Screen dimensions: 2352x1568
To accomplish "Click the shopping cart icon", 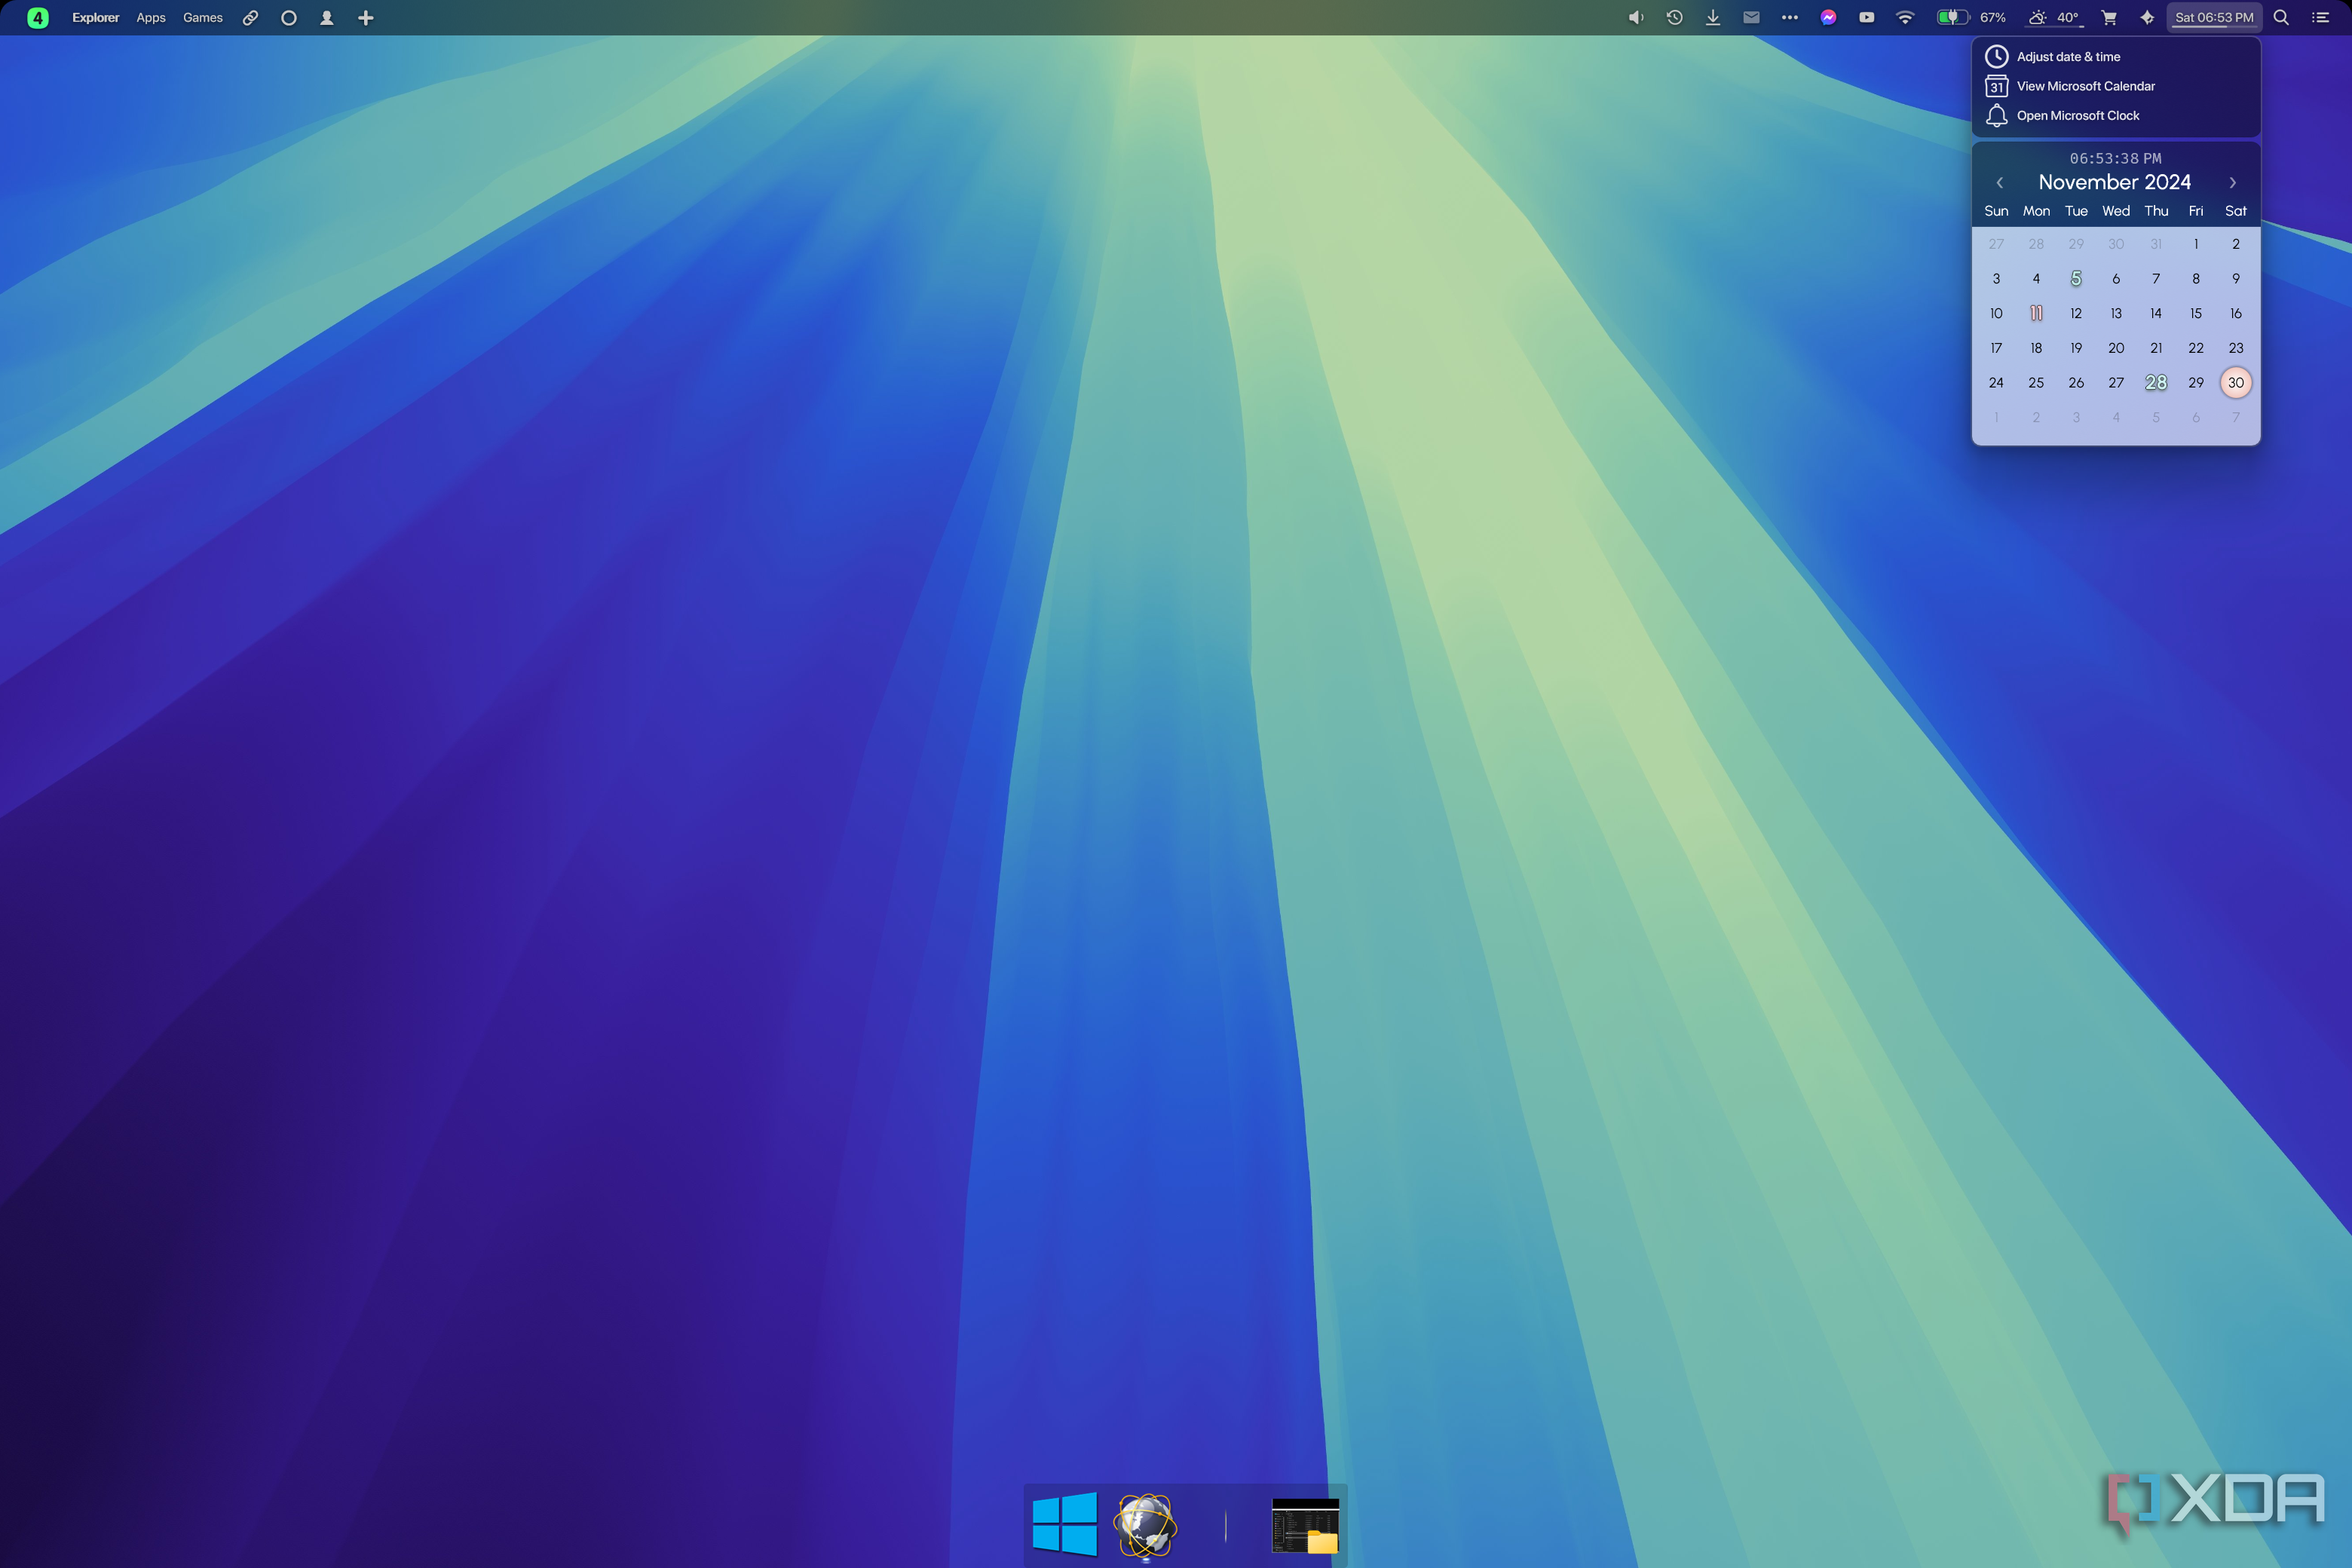I will 2109,17.
